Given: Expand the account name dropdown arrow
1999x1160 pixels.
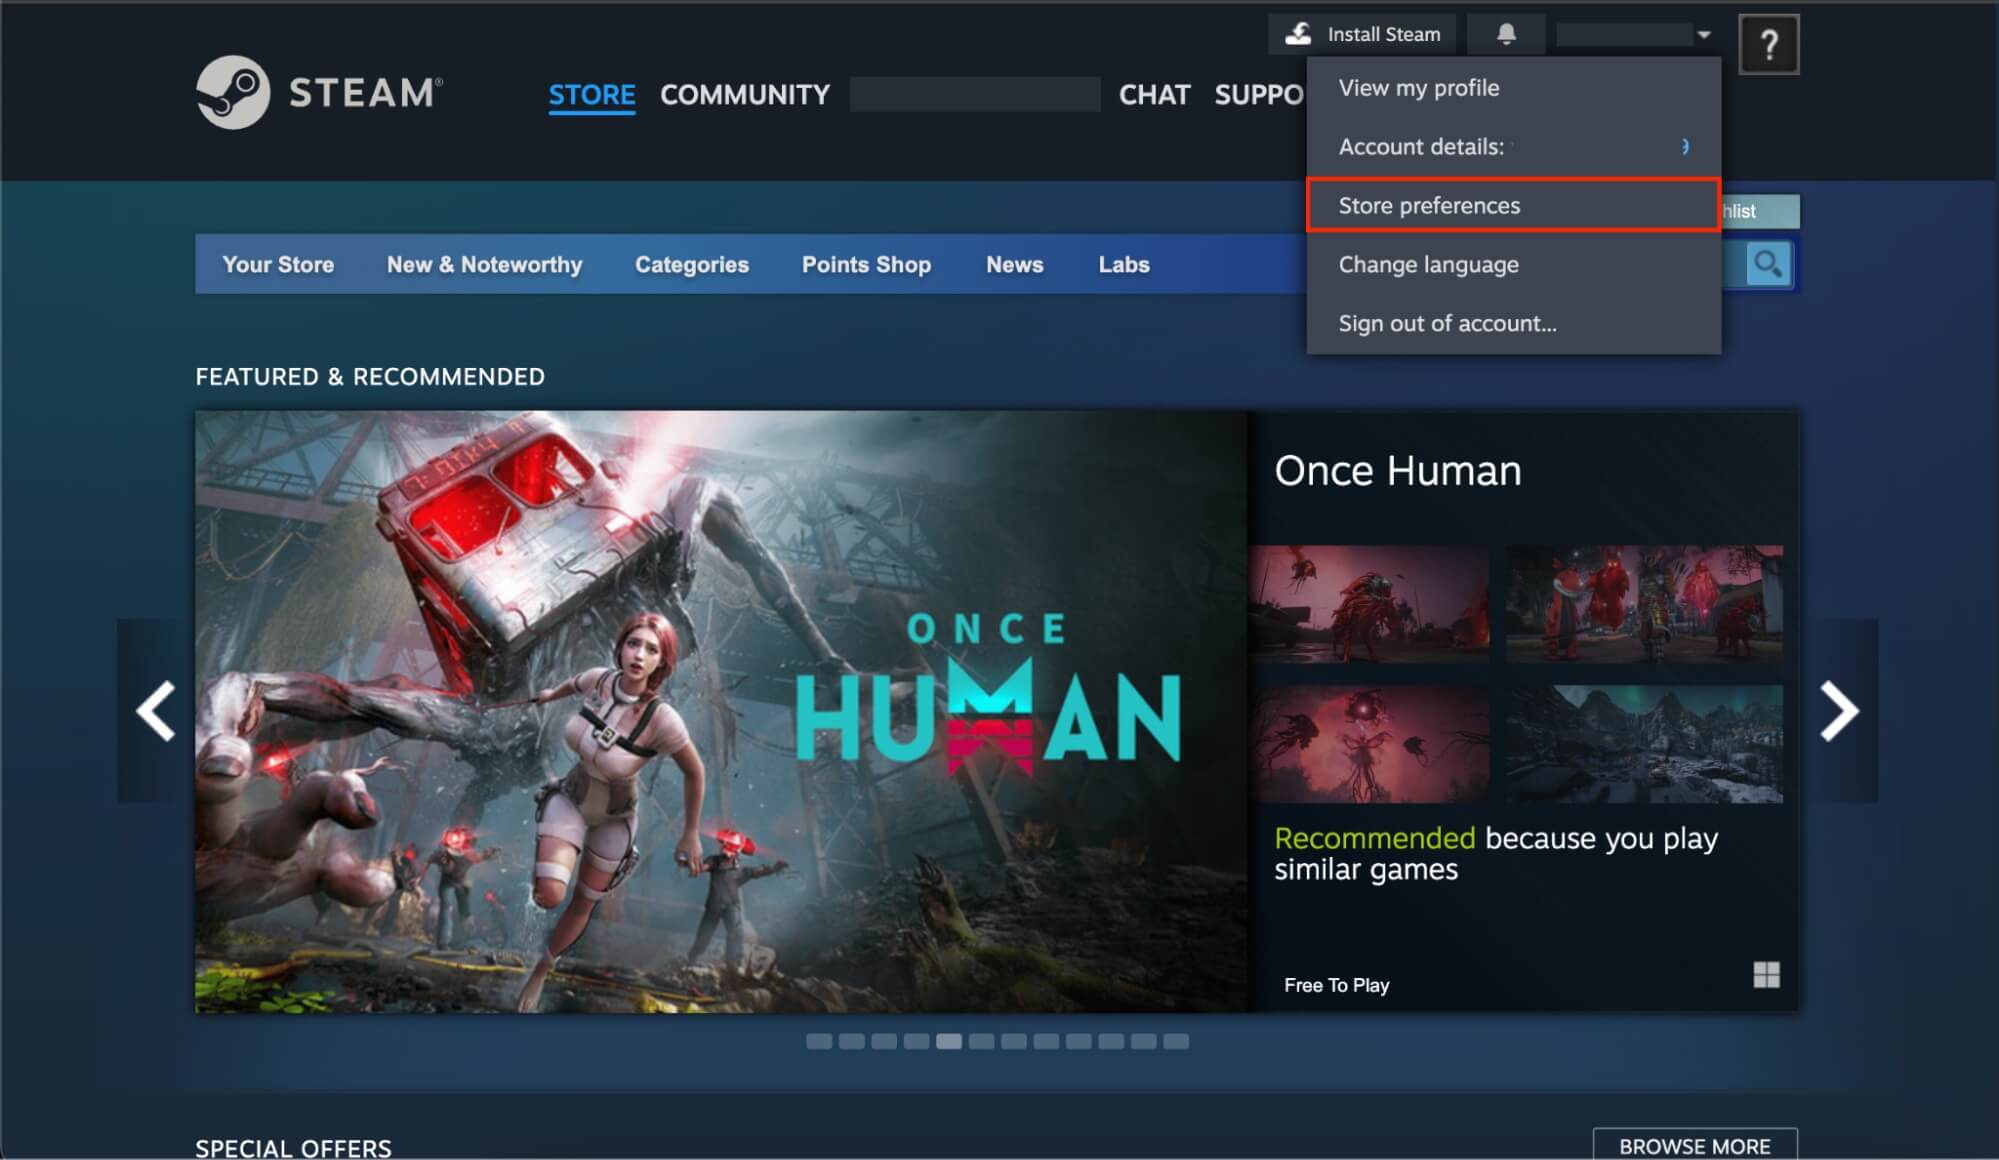Looking at the screenshot, I should click(x=1704, y=35).
